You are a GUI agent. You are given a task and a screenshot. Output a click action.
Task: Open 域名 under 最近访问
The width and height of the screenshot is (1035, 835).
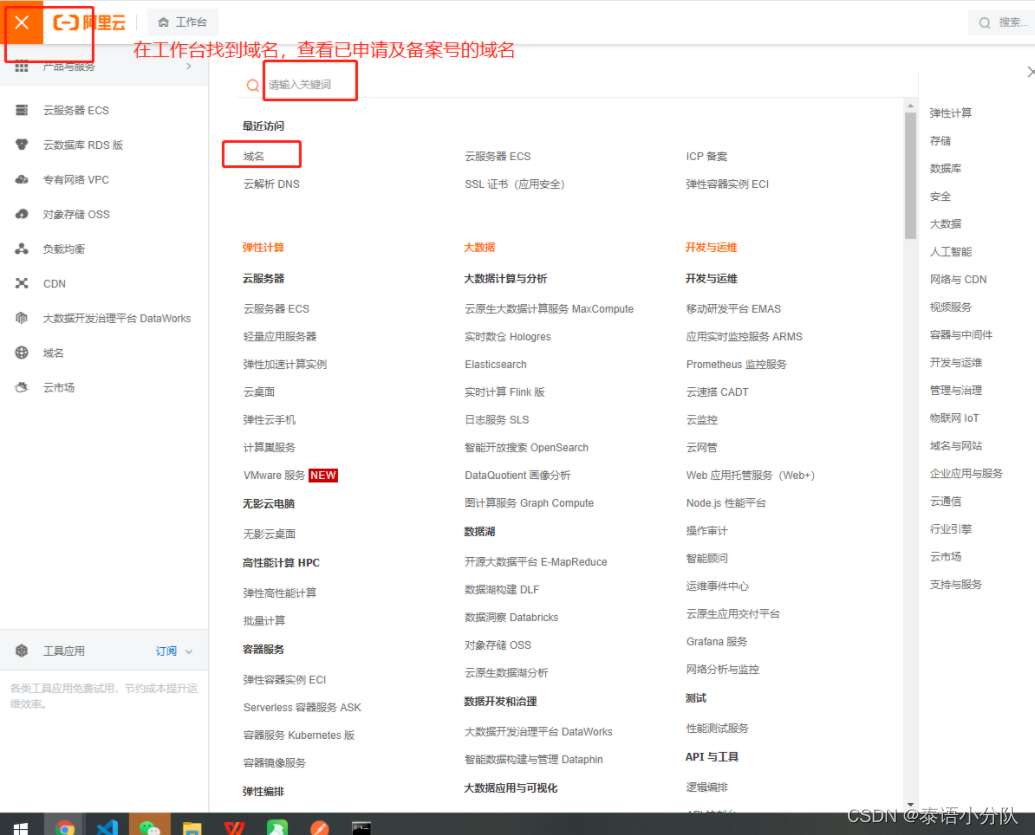[253, 156]
